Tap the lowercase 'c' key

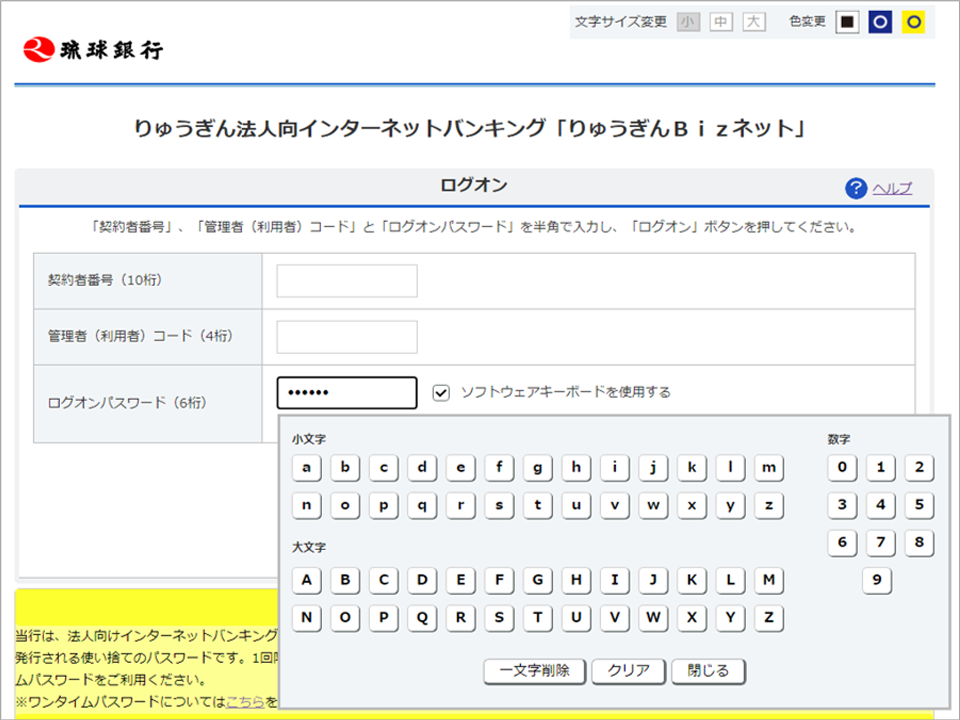pyautogui.click(x=384, y=468)
